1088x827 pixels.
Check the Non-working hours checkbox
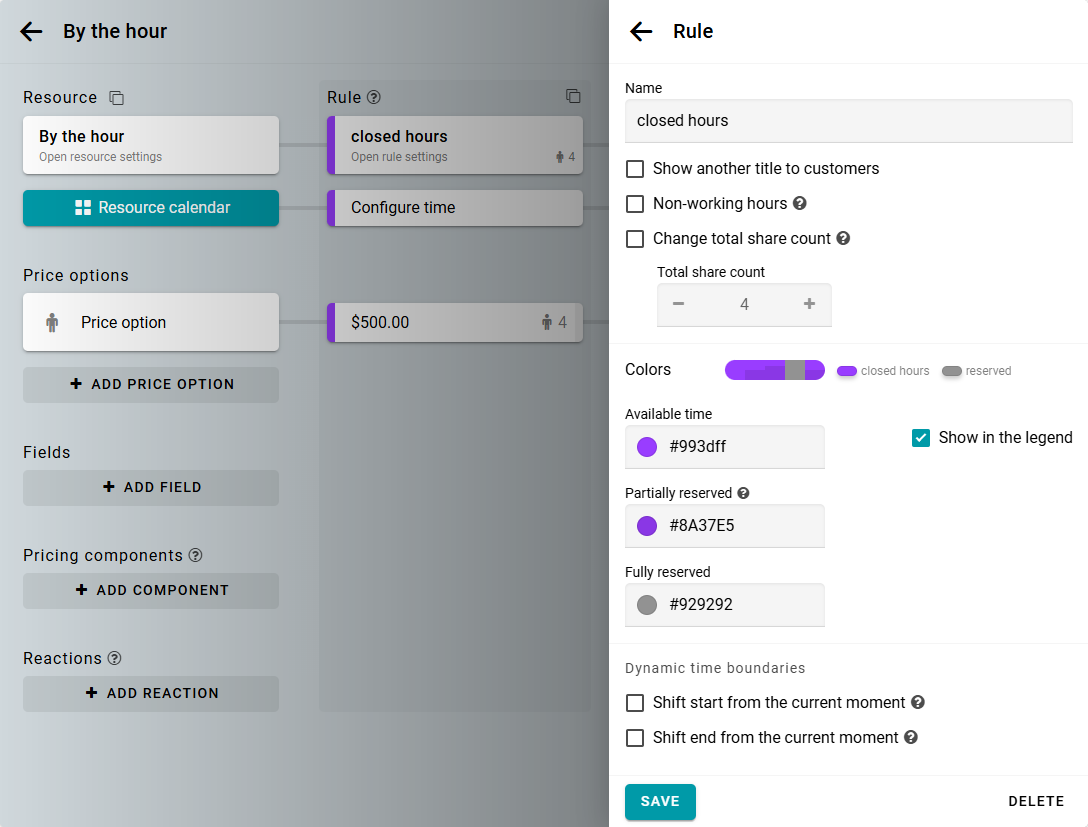point(635,204)
